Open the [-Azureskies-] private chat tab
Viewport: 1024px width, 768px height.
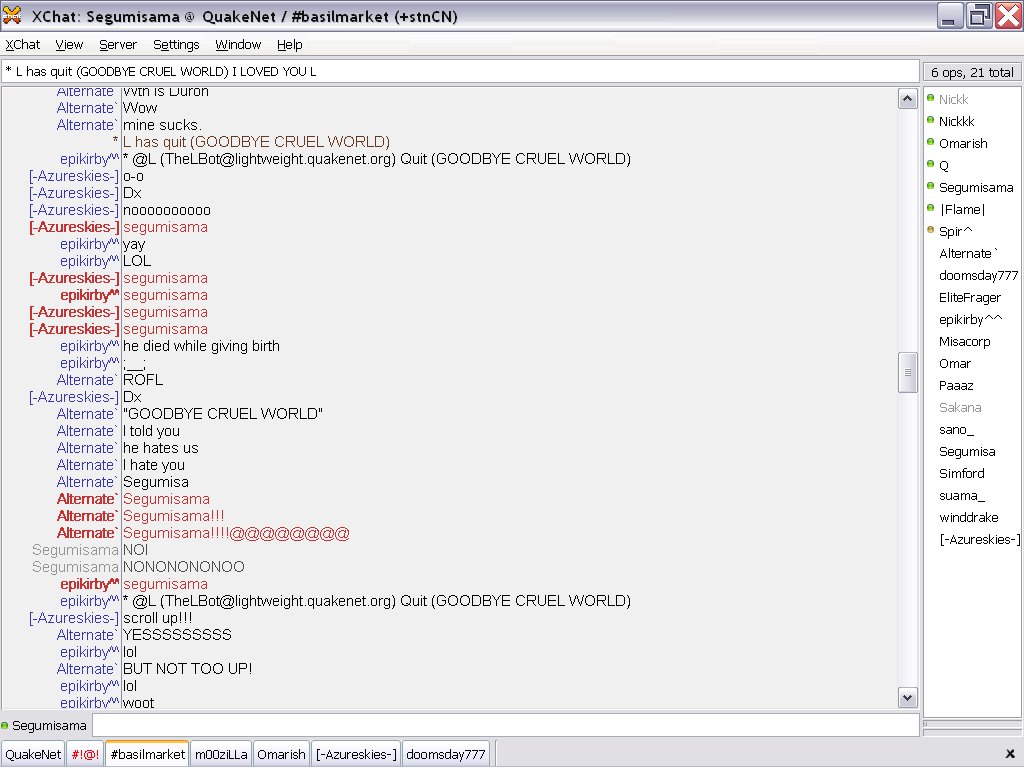click(x=356, y=754)
